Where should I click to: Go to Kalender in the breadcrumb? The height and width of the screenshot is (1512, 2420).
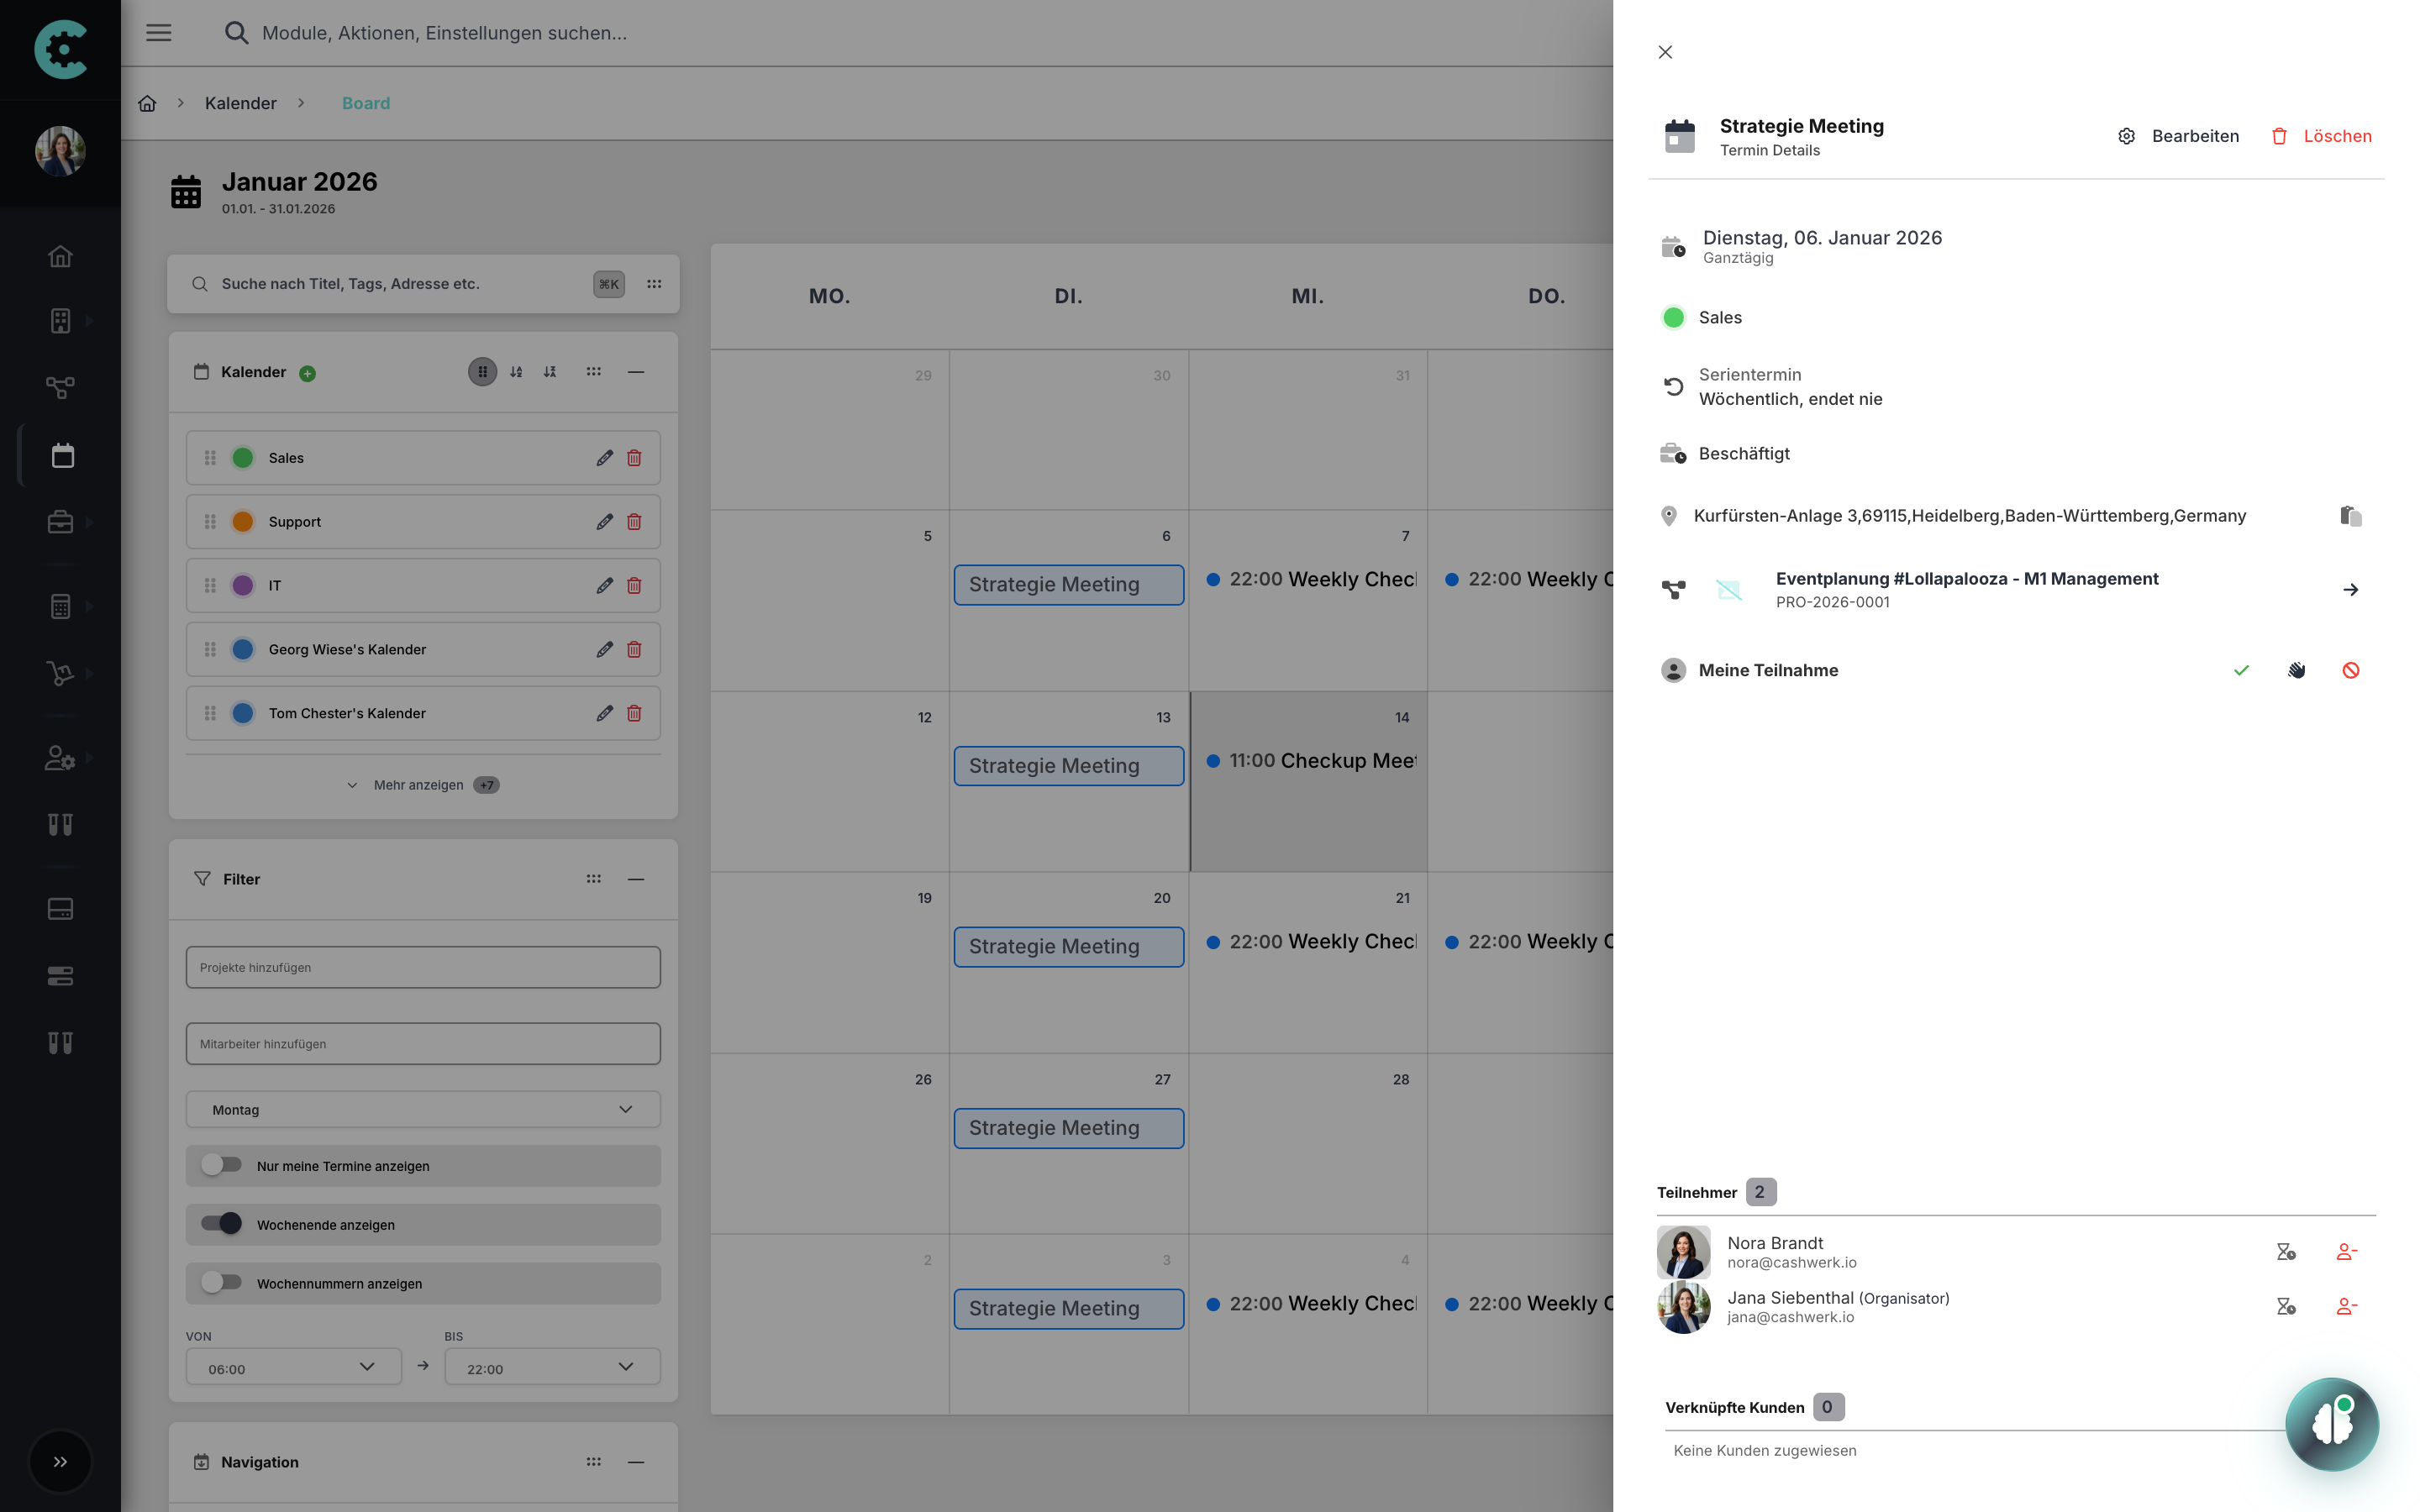(x=240, y=103)
